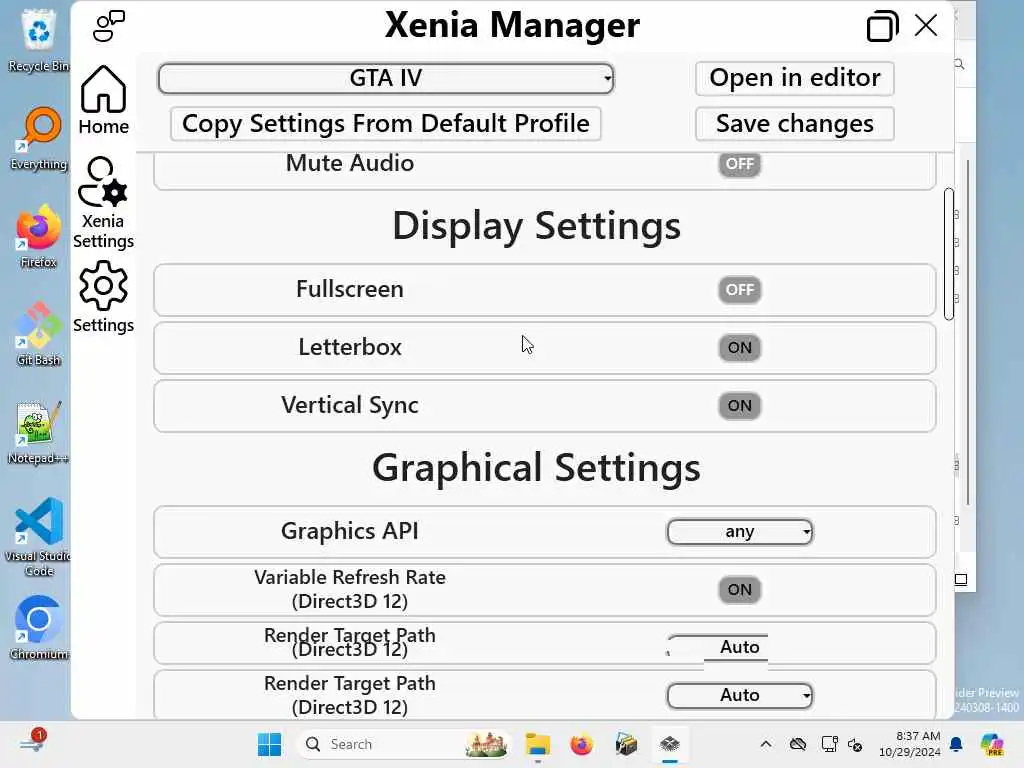Expand the Graphics API dropdown
This screenshot has height=768, width=1024.
point(739,532)
